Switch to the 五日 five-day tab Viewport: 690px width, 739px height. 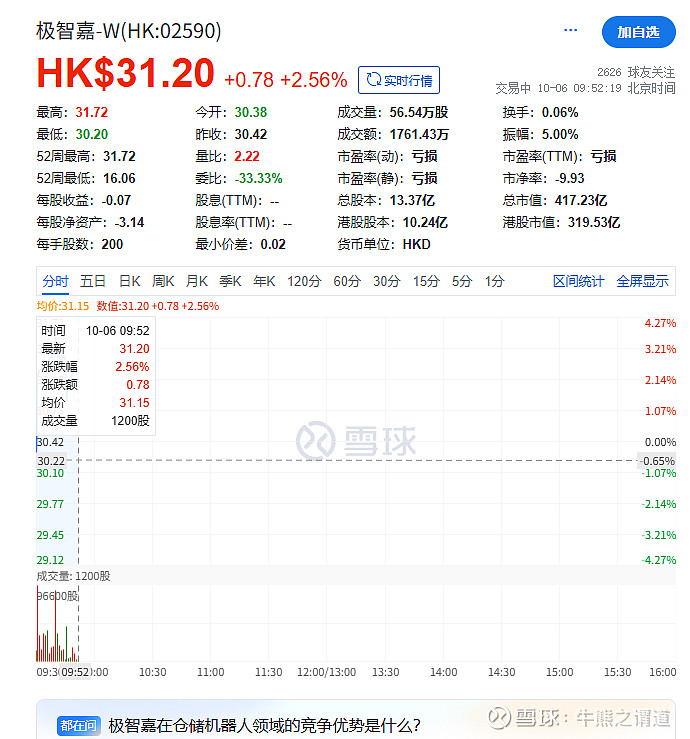[x=92, y=281]
